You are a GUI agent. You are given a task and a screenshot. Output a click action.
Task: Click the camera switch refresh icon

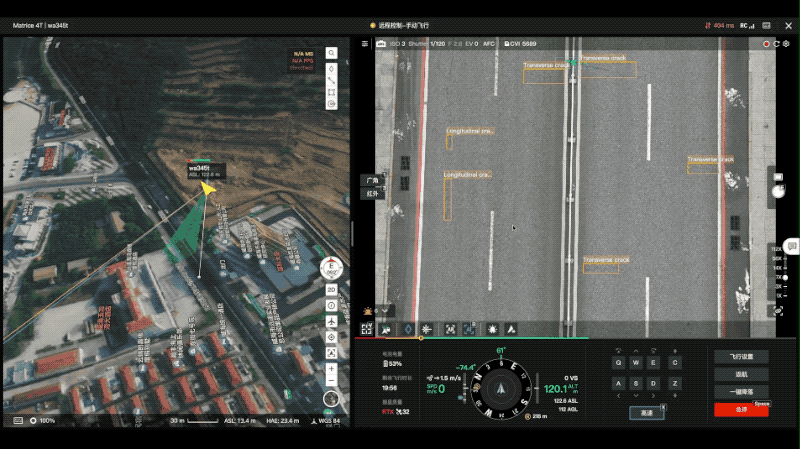[776, 44]
